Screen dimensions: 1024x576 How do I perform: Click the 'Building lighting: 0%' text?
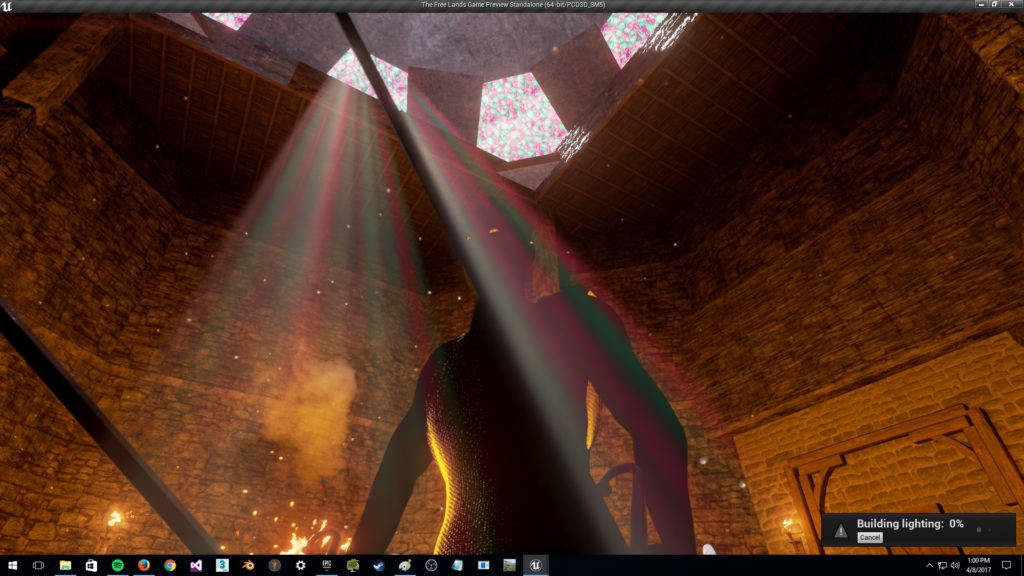[x=910, y=524]
